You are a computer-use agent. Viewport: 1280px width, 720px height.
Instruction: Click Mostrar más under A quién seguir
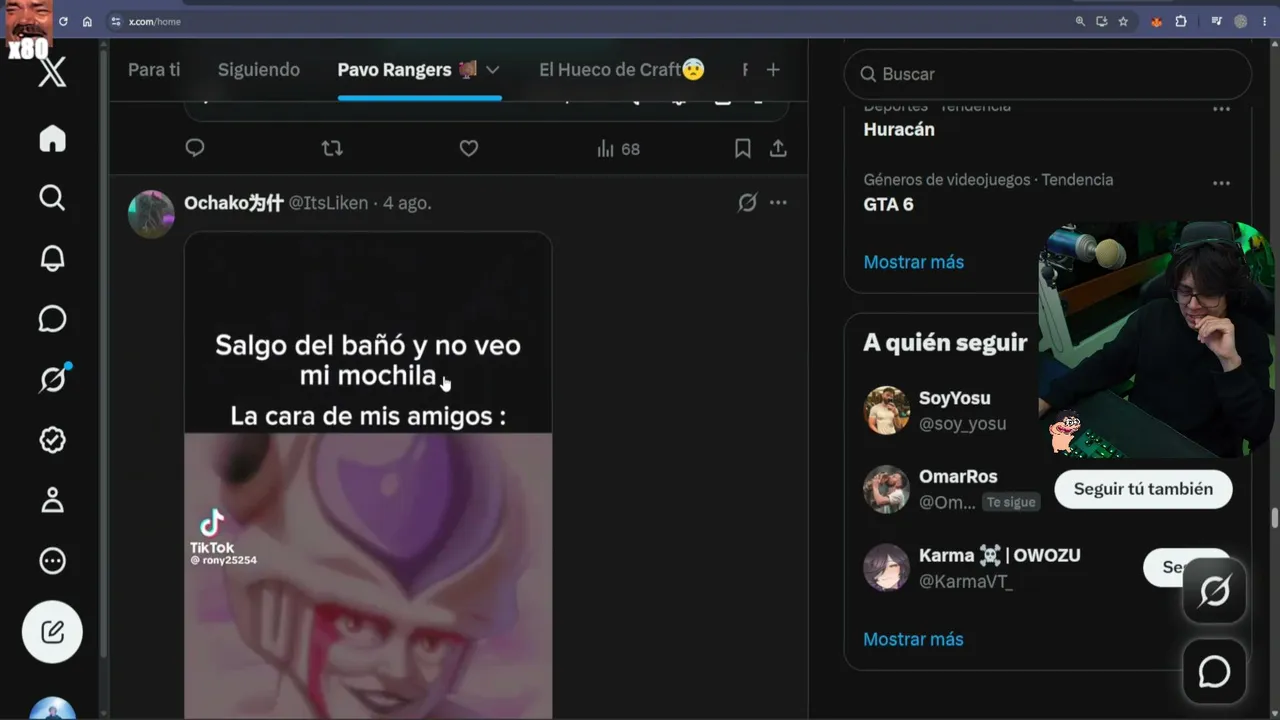coord(914,639)
